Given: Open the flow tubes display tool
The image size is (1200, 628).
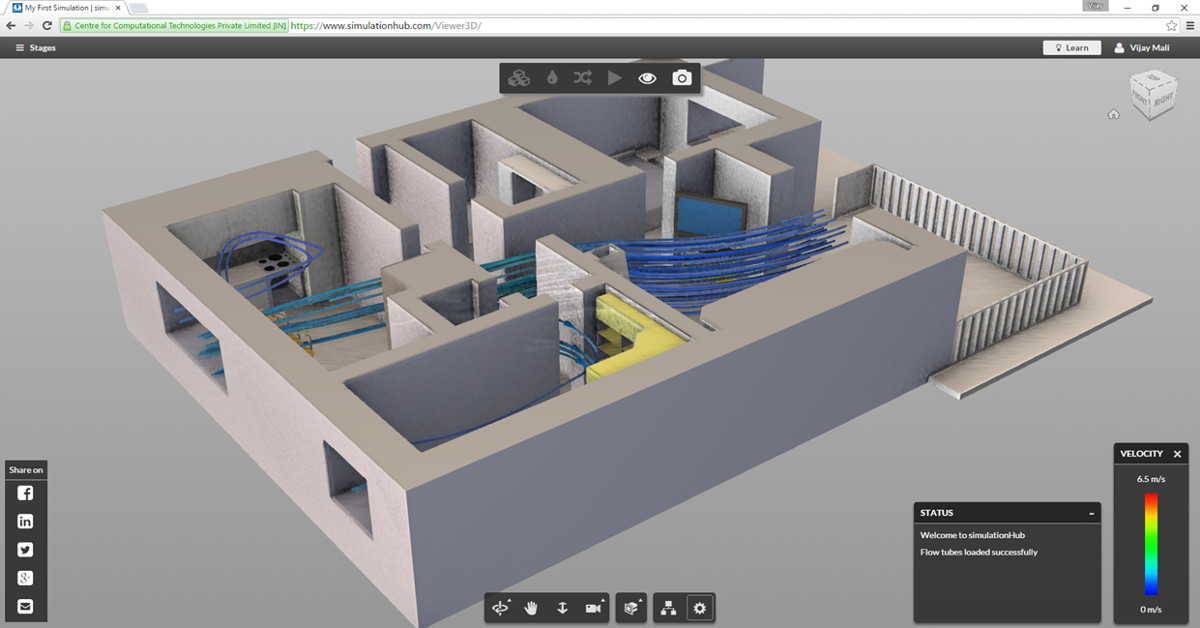Looking at the screenshot, I should point(518,77).
